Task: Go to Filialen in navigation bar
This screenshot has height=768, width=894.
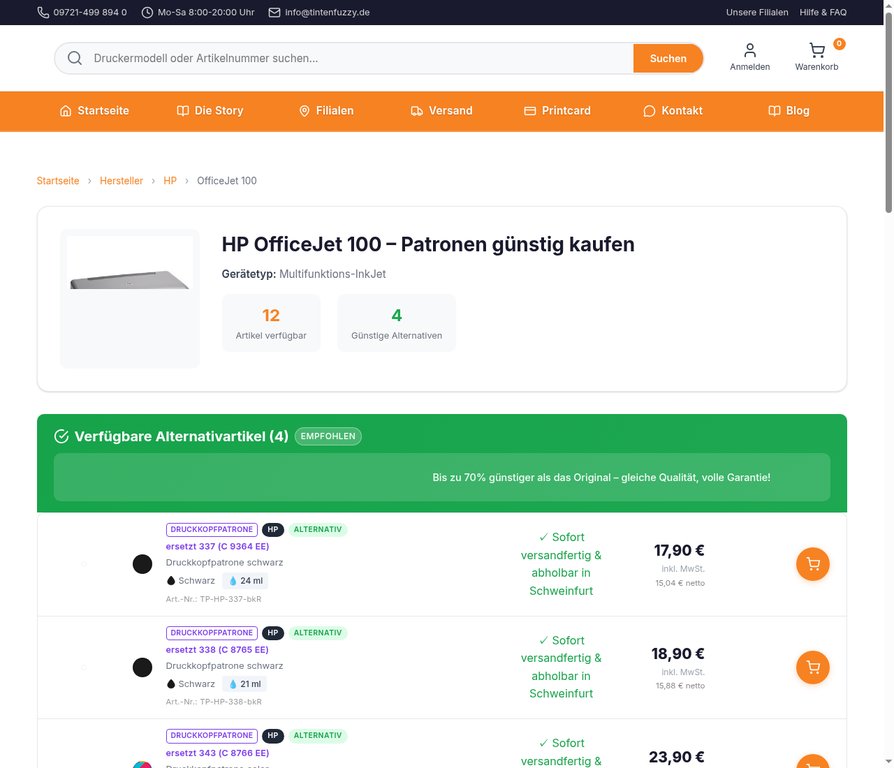Action: (x=326, y=111)
